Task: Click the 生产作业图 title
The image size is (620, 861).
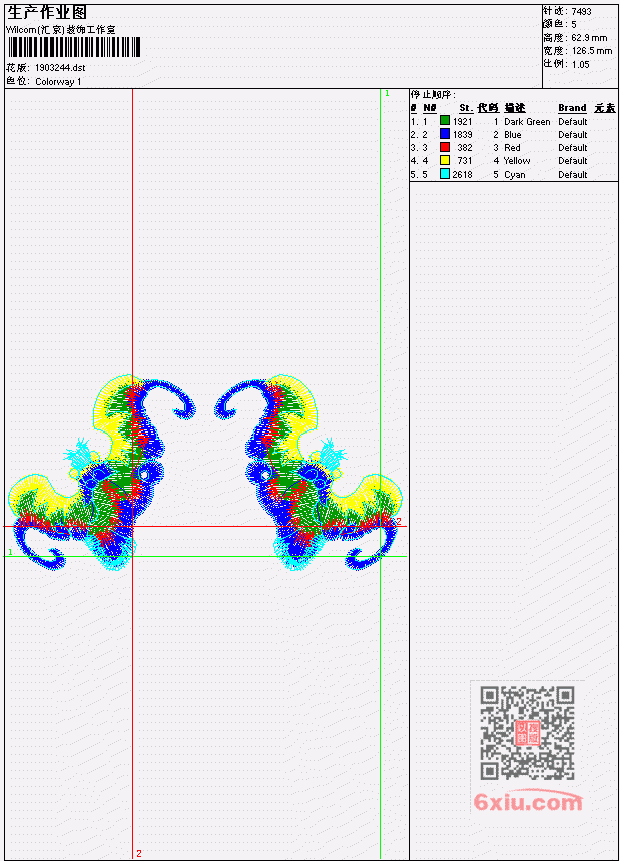Action: point(47,13)
